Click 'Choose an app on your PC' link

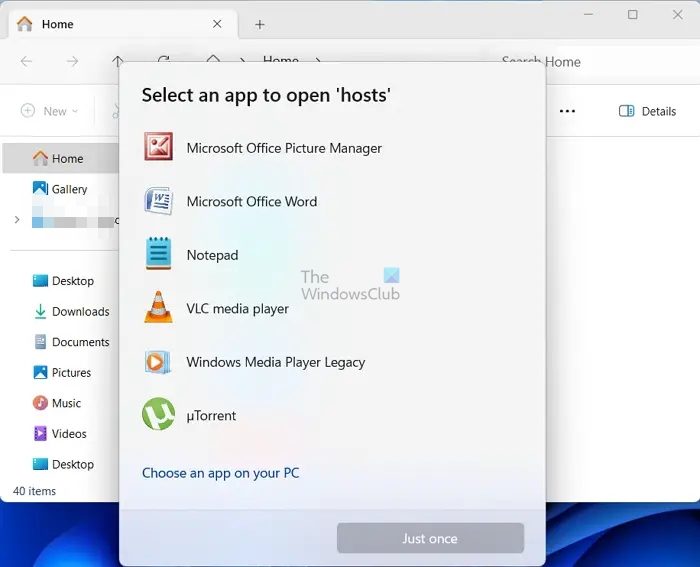220,473
